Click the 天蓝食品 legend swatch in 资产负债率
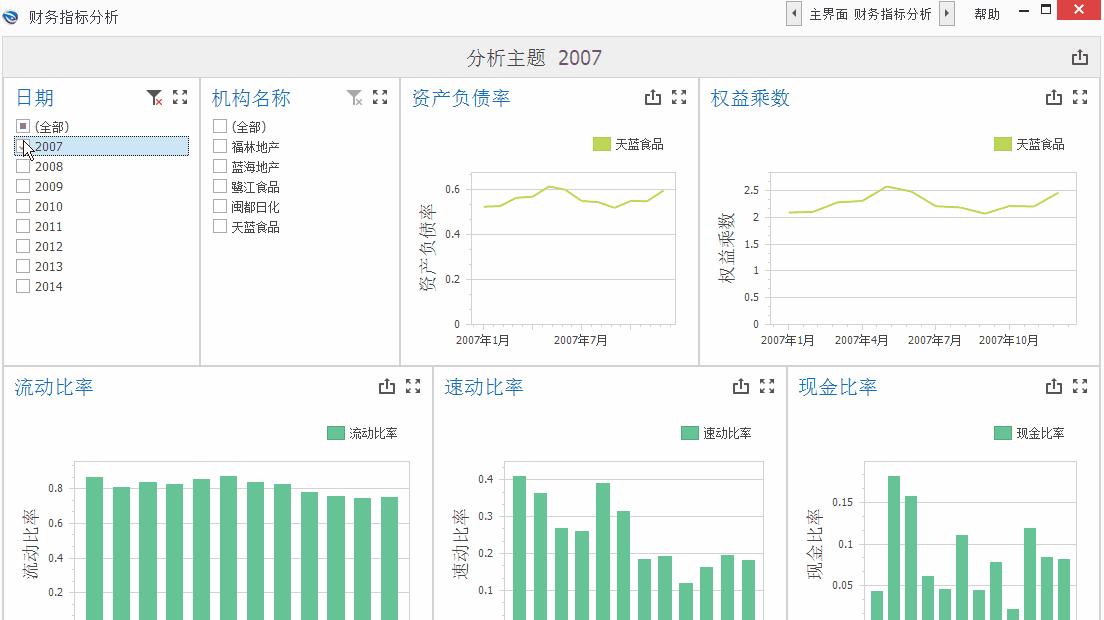This screenshot has width=1104, height=620. tap(601, 144)
